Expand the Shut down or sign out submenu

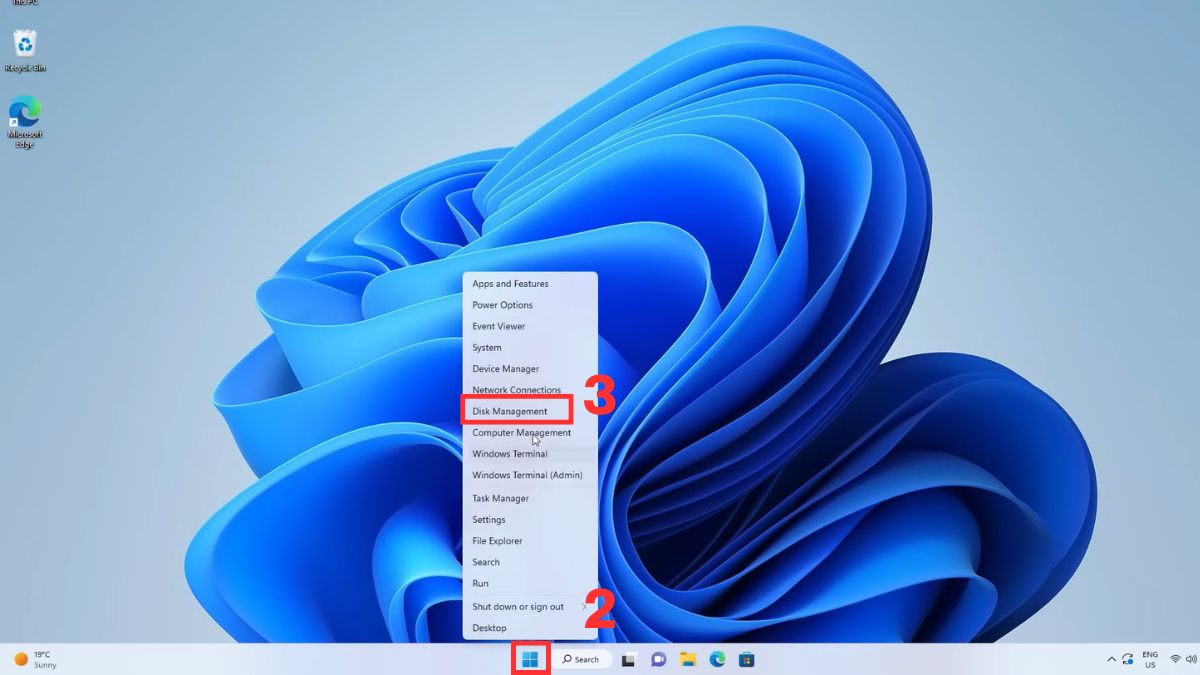point(519,606)
